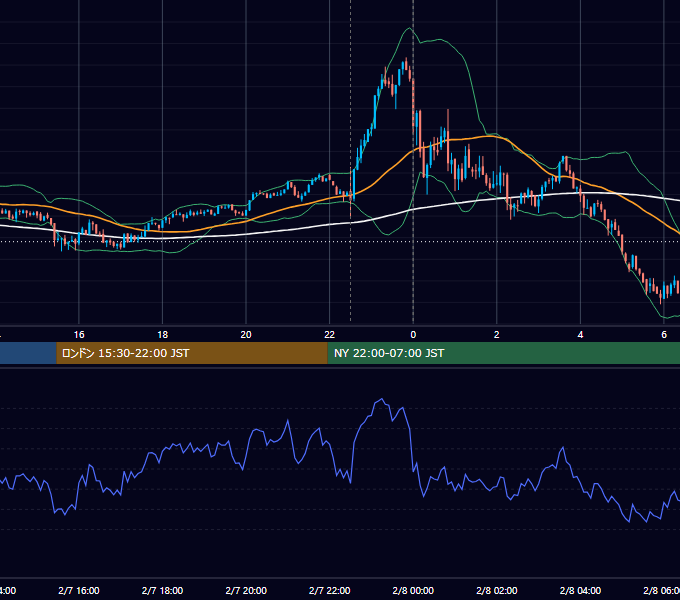Click the NY 22:00-07:00 JST session bar
The width and height of the screenshot is (680, 600).
[503, 353]
